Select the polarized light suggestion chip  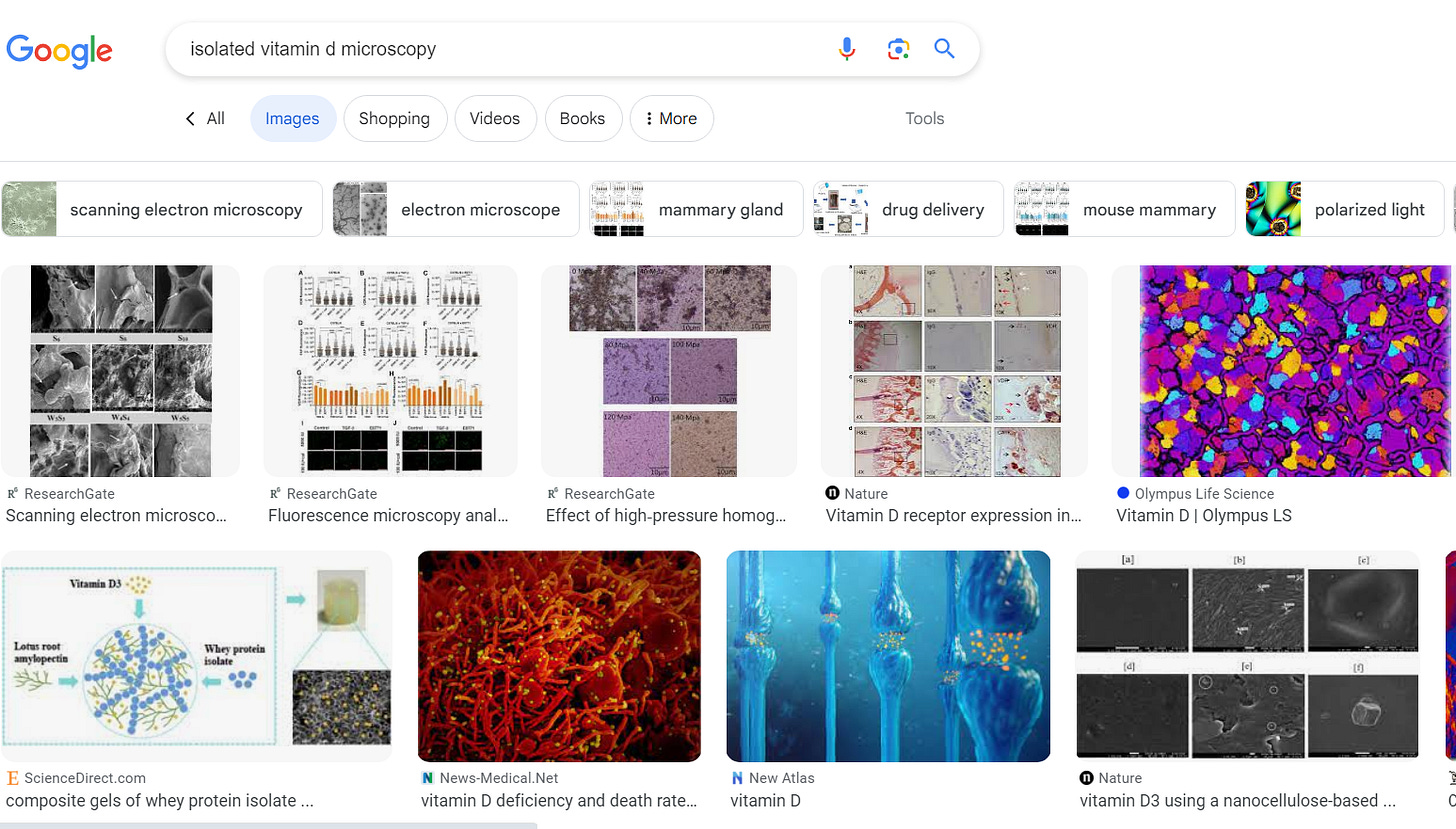(1345, 209)
